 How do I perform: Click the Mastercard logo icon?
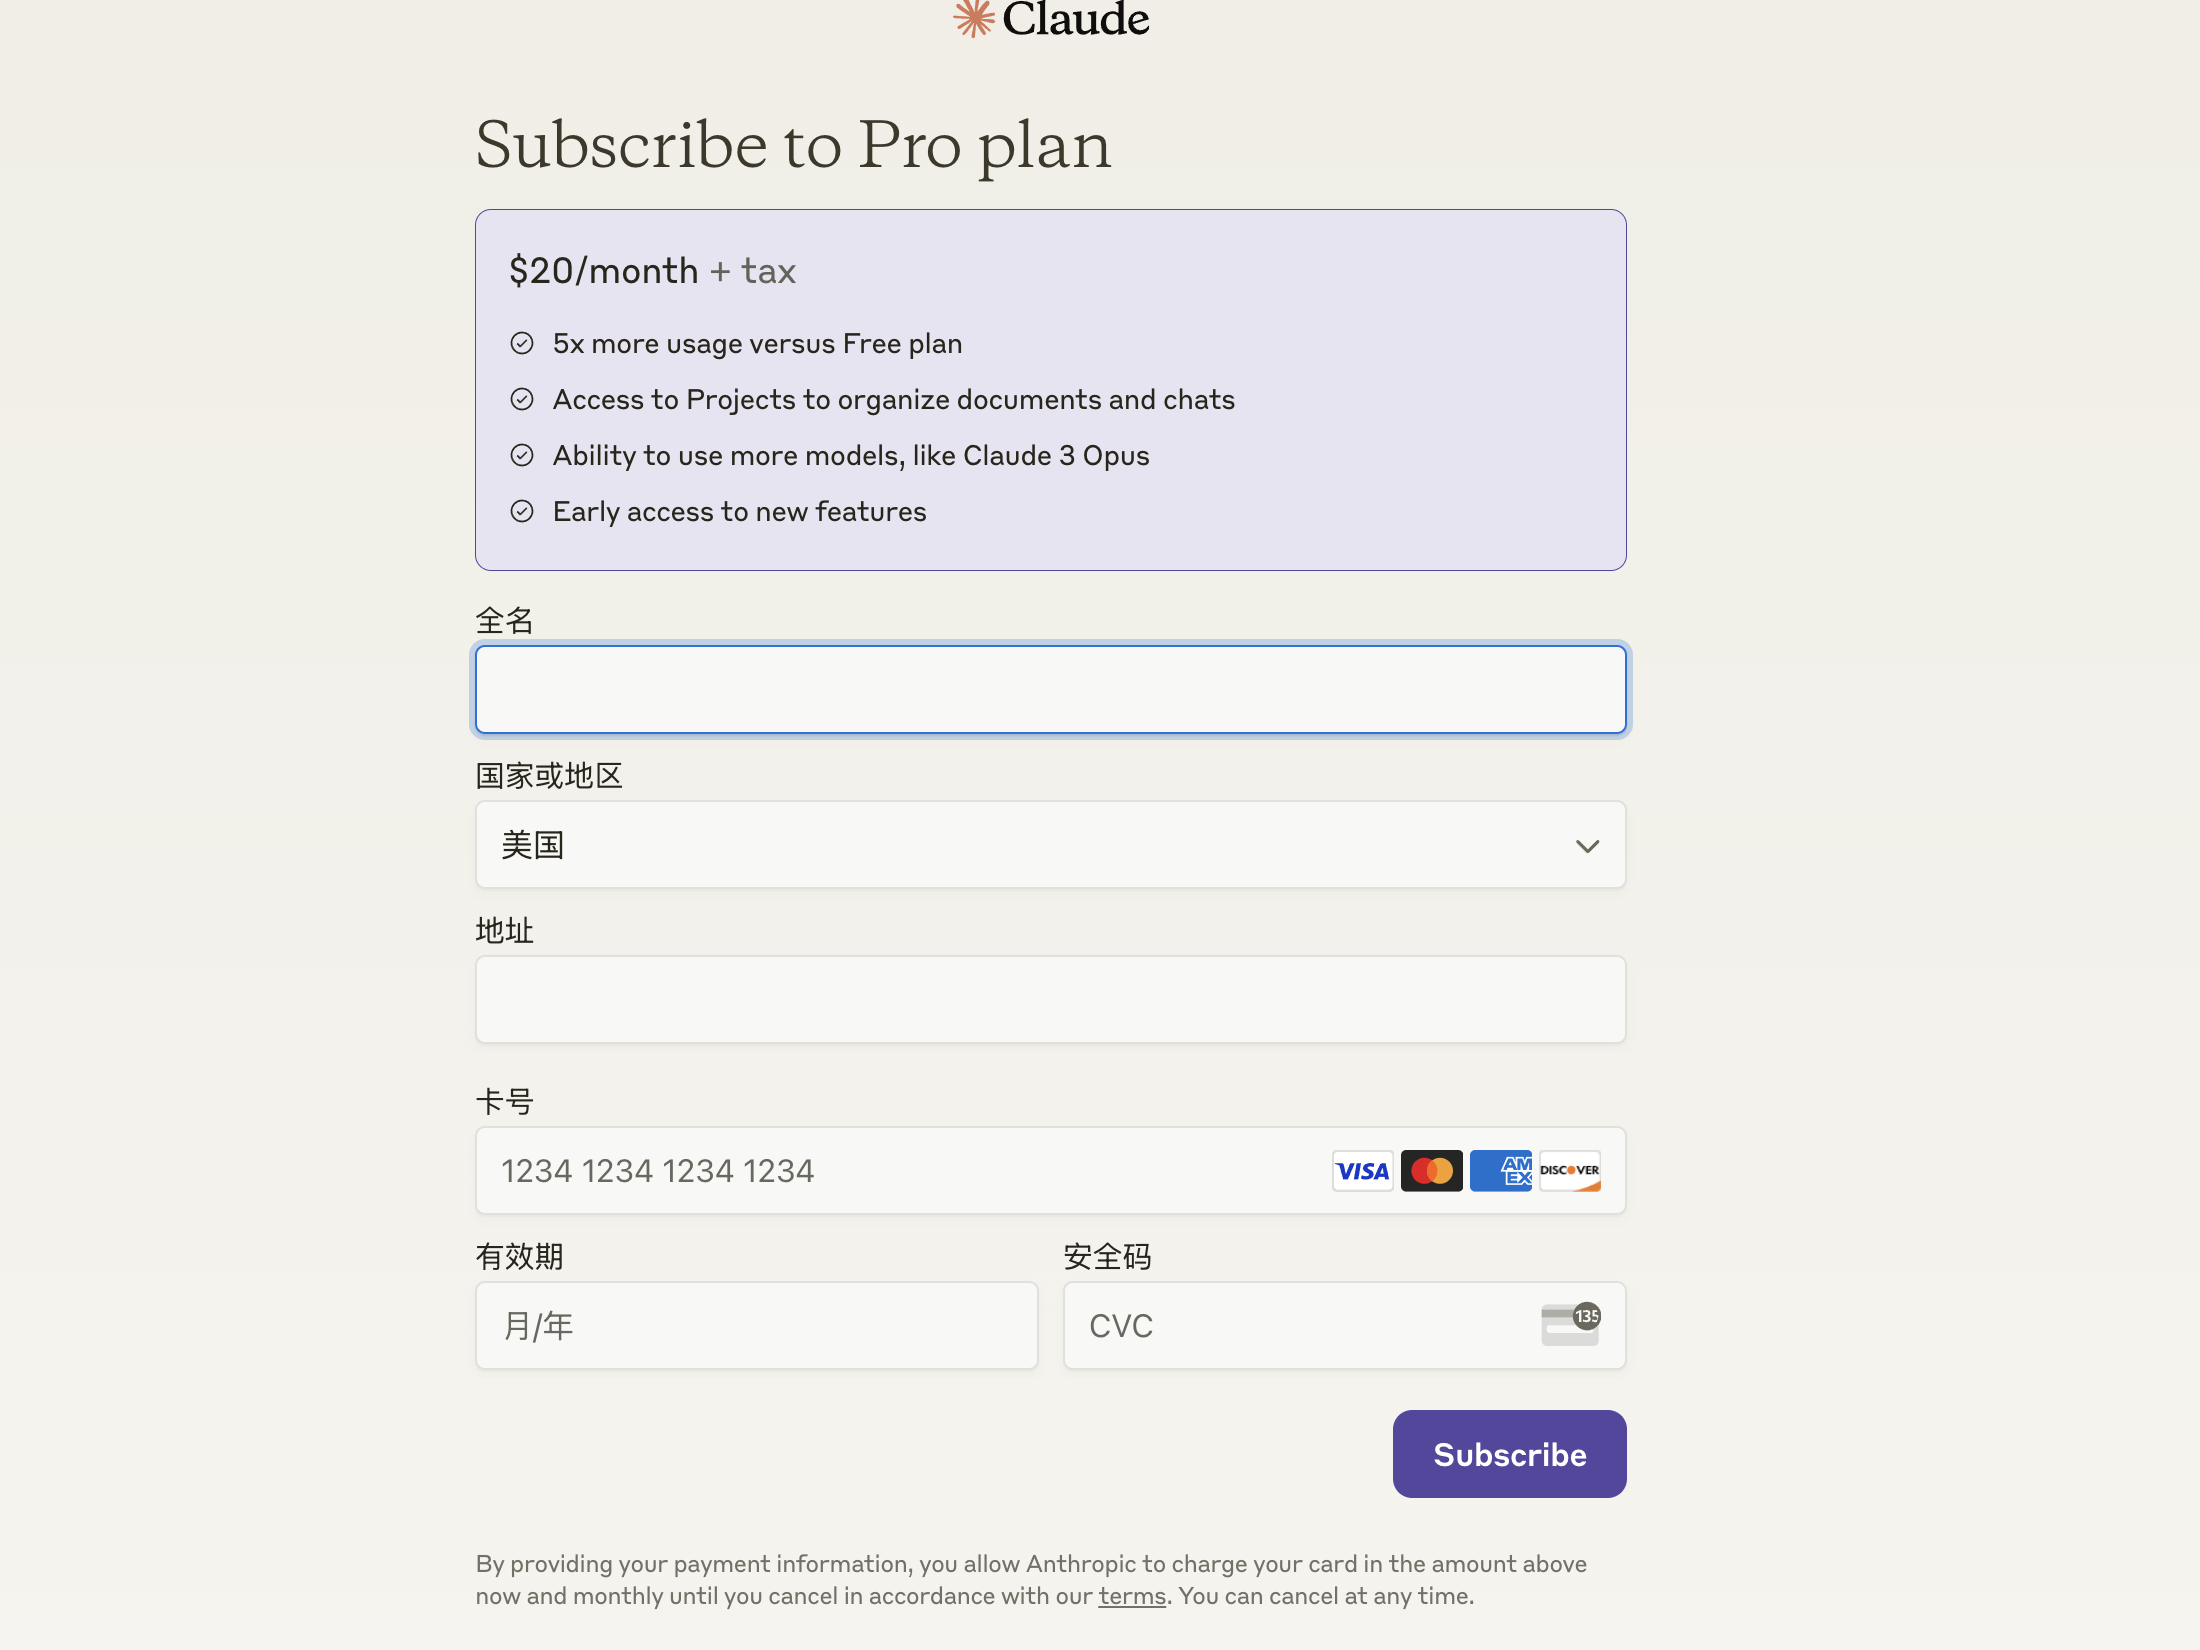[1431, 1171]
